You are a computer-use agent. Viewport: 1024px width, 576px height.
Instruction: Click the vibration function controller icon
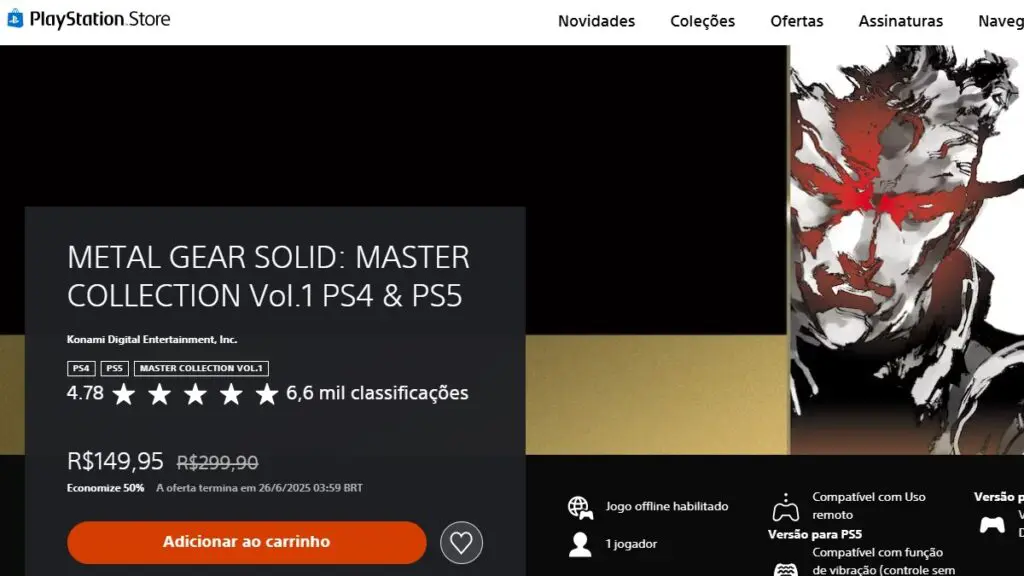[786, 569]
